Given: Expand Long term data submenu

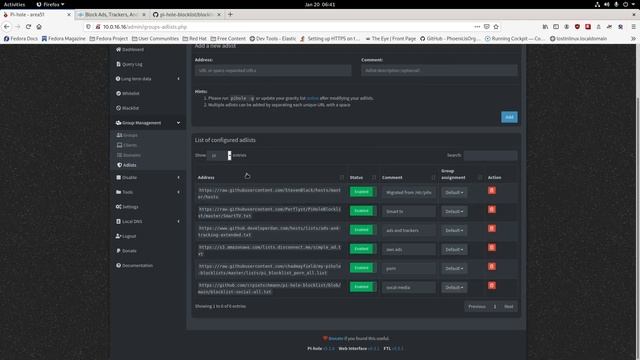Looking at the screenshot, I should pyautogui.click(x=148, y=79).
